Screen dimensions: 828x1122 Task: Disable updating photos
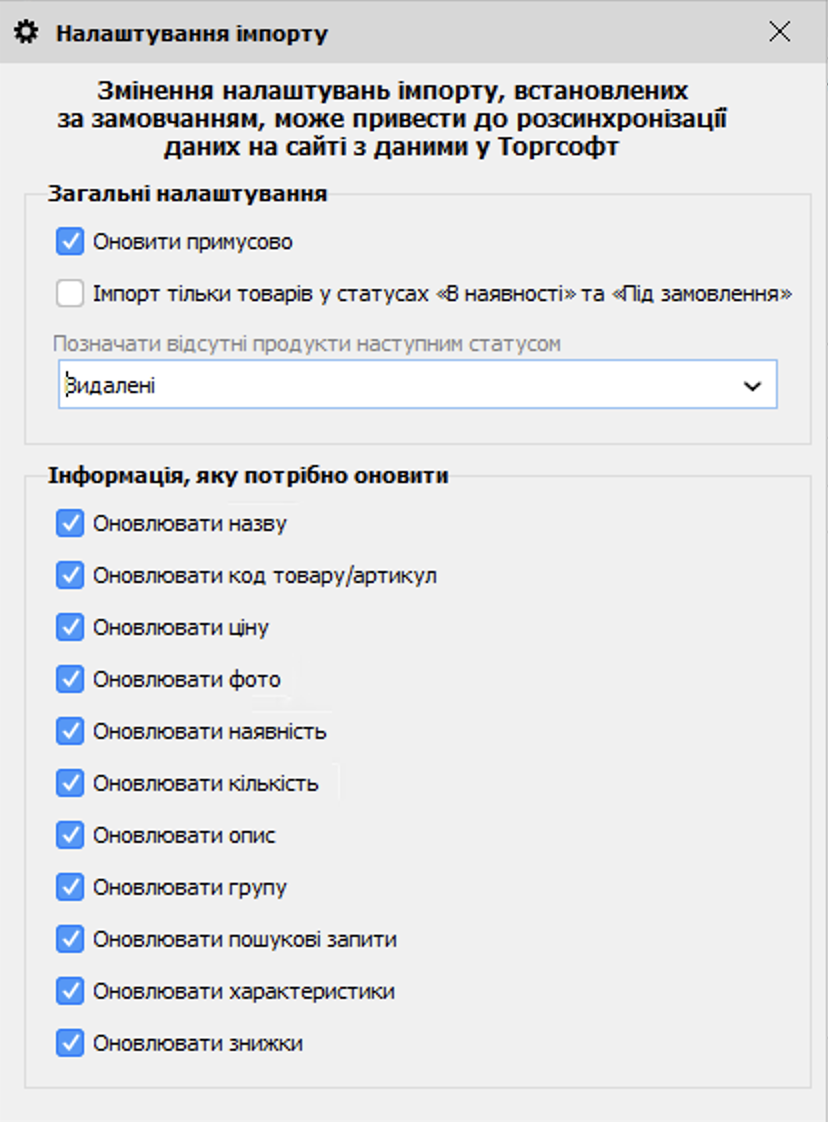[69, 679]
